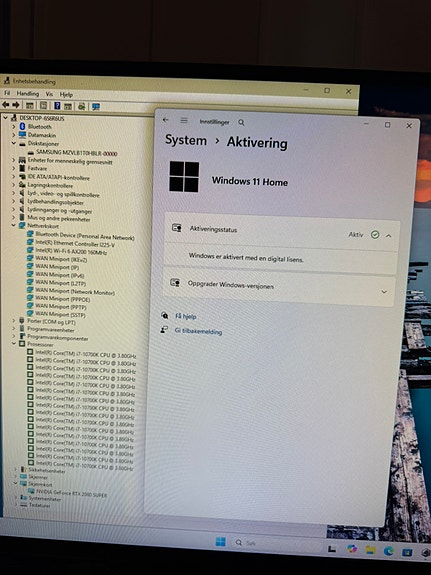Open File Explorer from the taskbar

pyautogui.click(x=370, y=550)
